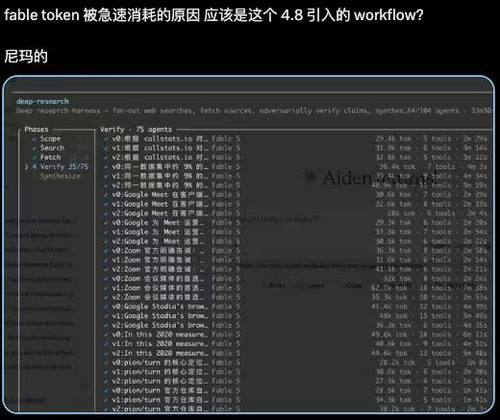500x420 pixels.
Task: Select the v0 pion/turn 官方仓库 row
Action: 295,391
